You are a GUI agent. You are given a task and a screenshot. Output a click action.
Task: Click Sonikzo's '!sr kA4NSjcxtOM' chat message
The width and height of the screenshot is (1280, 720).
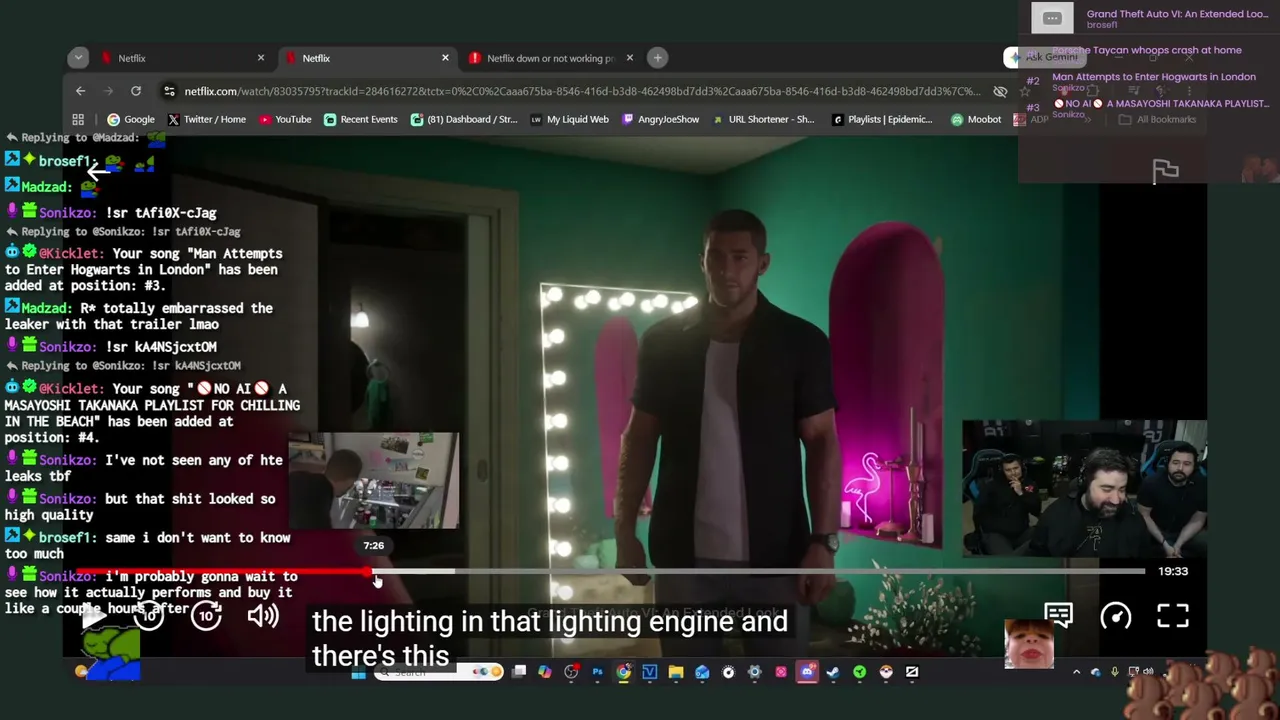point(111,347)
